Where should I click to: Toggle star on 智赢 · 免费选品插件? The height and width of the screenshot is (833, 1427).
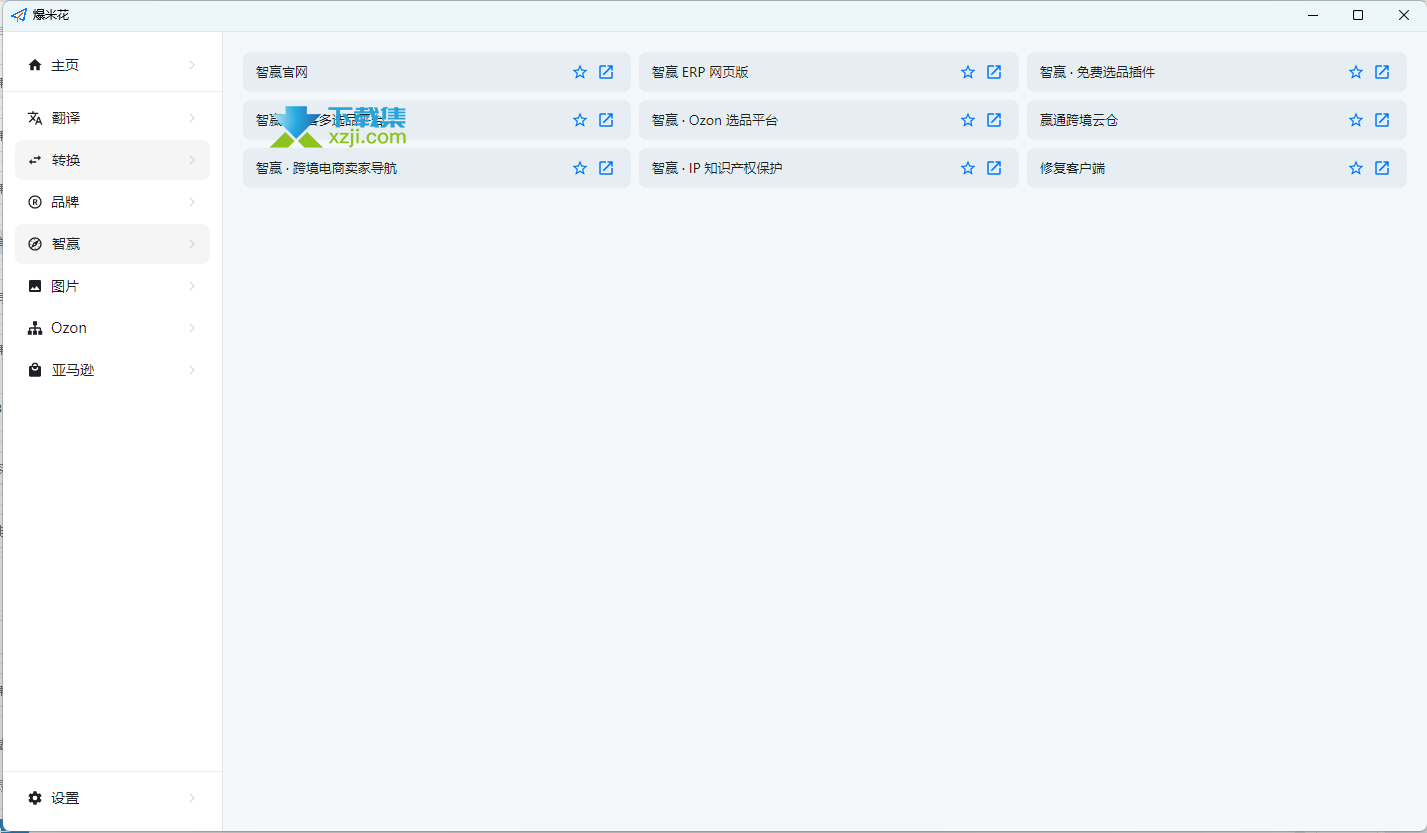point(1356,72)
